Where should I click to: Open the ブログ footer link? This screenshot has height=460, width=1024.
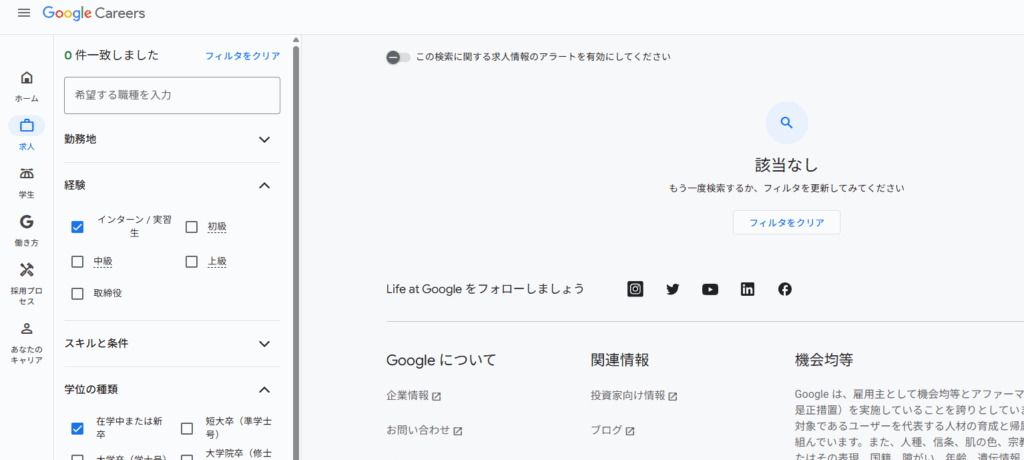point(612,430)
